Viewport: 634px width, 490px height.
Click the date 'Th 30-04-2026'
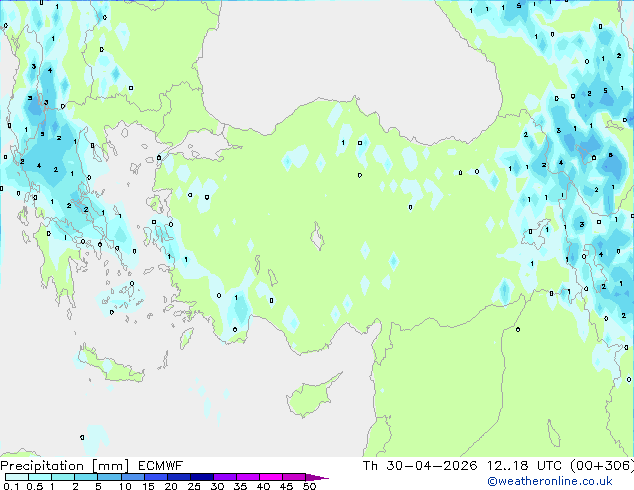click(420, 466)
